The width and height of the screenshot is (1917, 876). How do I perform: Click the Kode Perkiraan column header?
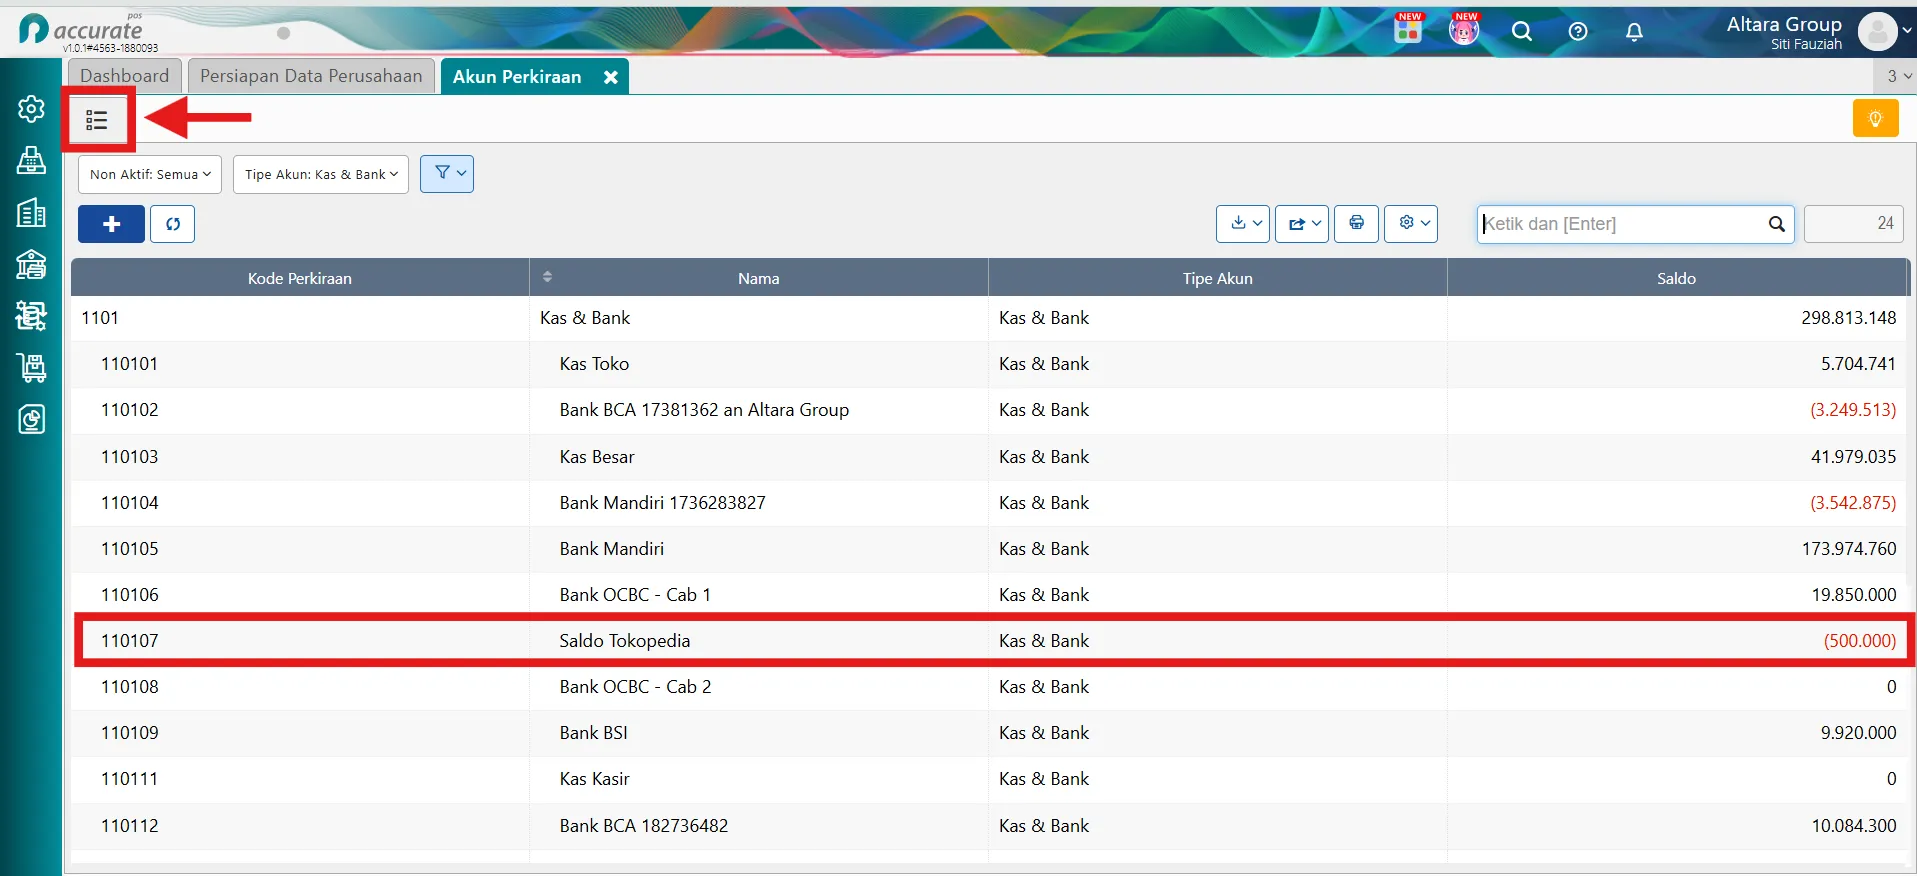(x=300, y=278)
